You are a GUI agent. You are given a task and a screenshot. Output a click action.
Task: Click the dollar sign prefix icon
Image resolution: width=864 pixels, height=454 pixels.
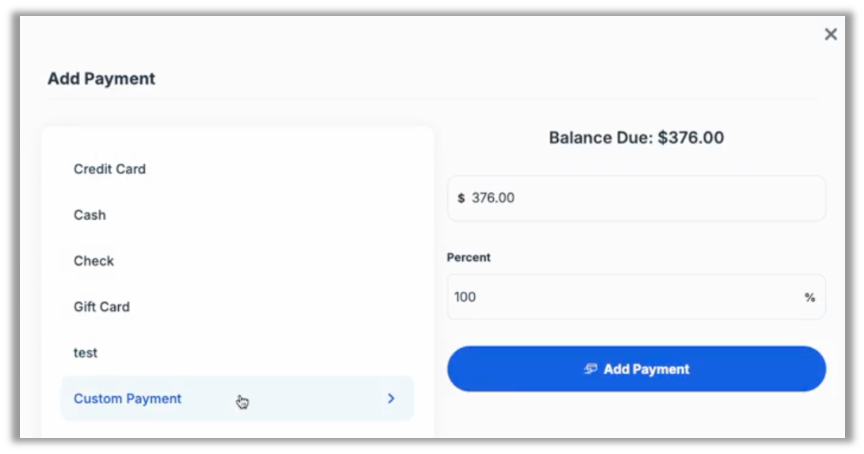pyautogui.click(x=461, y=198)
